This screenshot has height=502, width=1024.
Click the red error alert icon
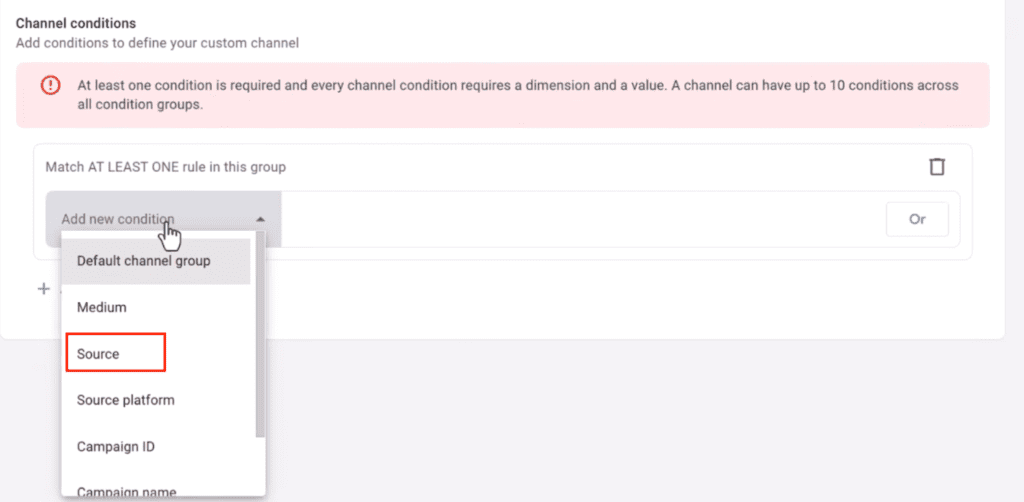click(x=50, y=86)
